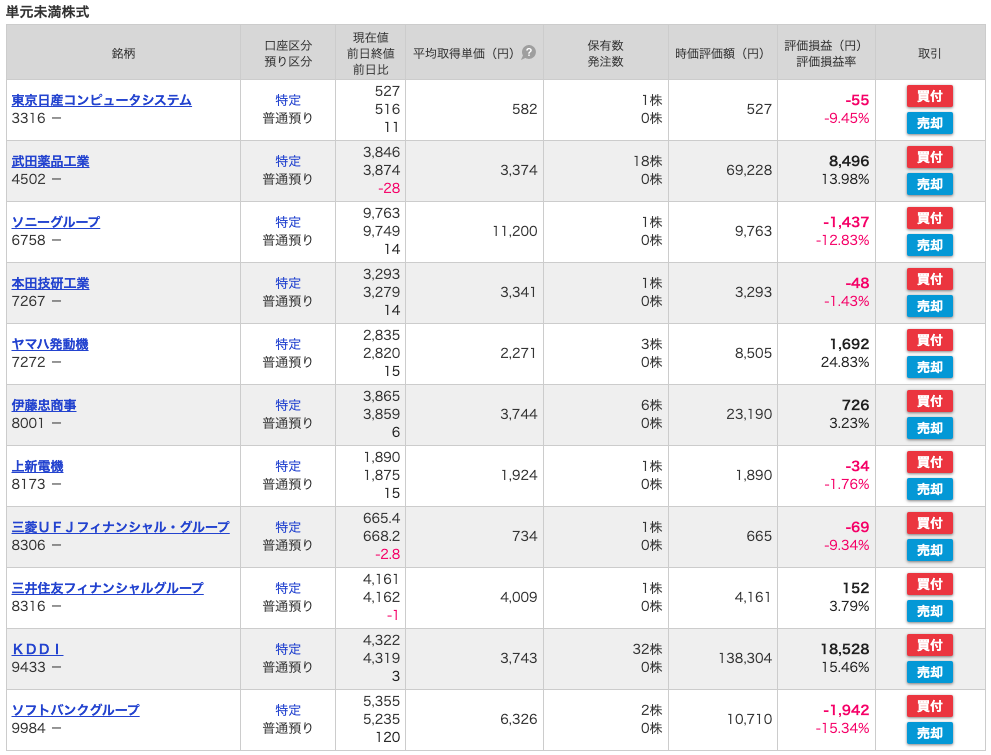This screenshot has width=991, height=755.
Task: Click 買付 for ソフトバンクグループ
Action: tap(930, 706)
